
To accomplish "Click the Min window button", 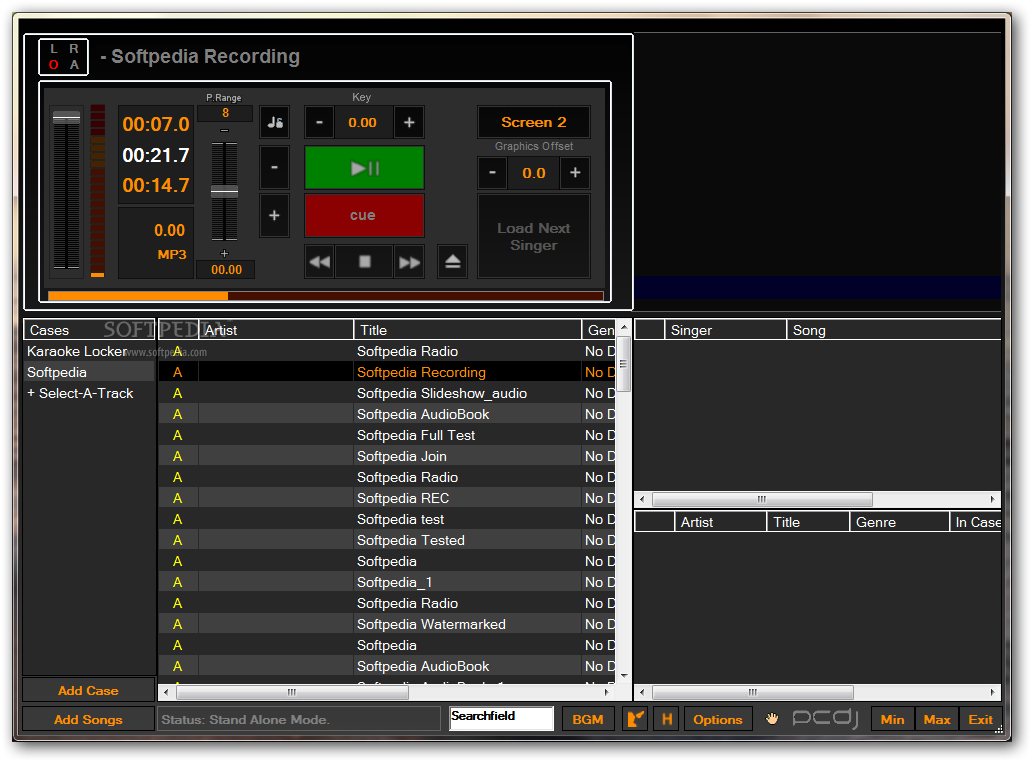I will coord(892,719).
